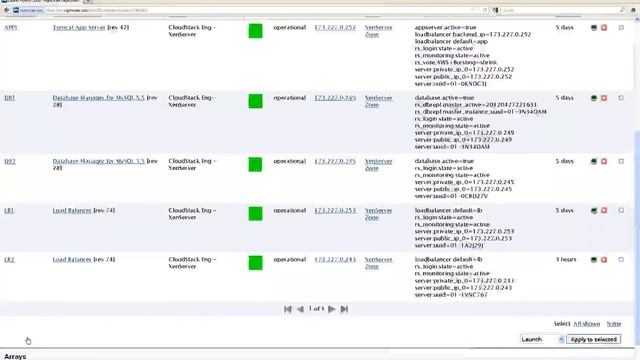Open XenServer Zone link in LB1 row

point(378,214)
